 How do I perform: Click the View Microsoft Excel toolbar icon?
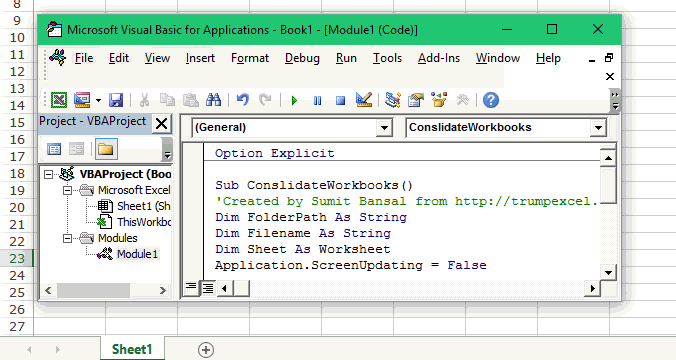pos(59,100)
